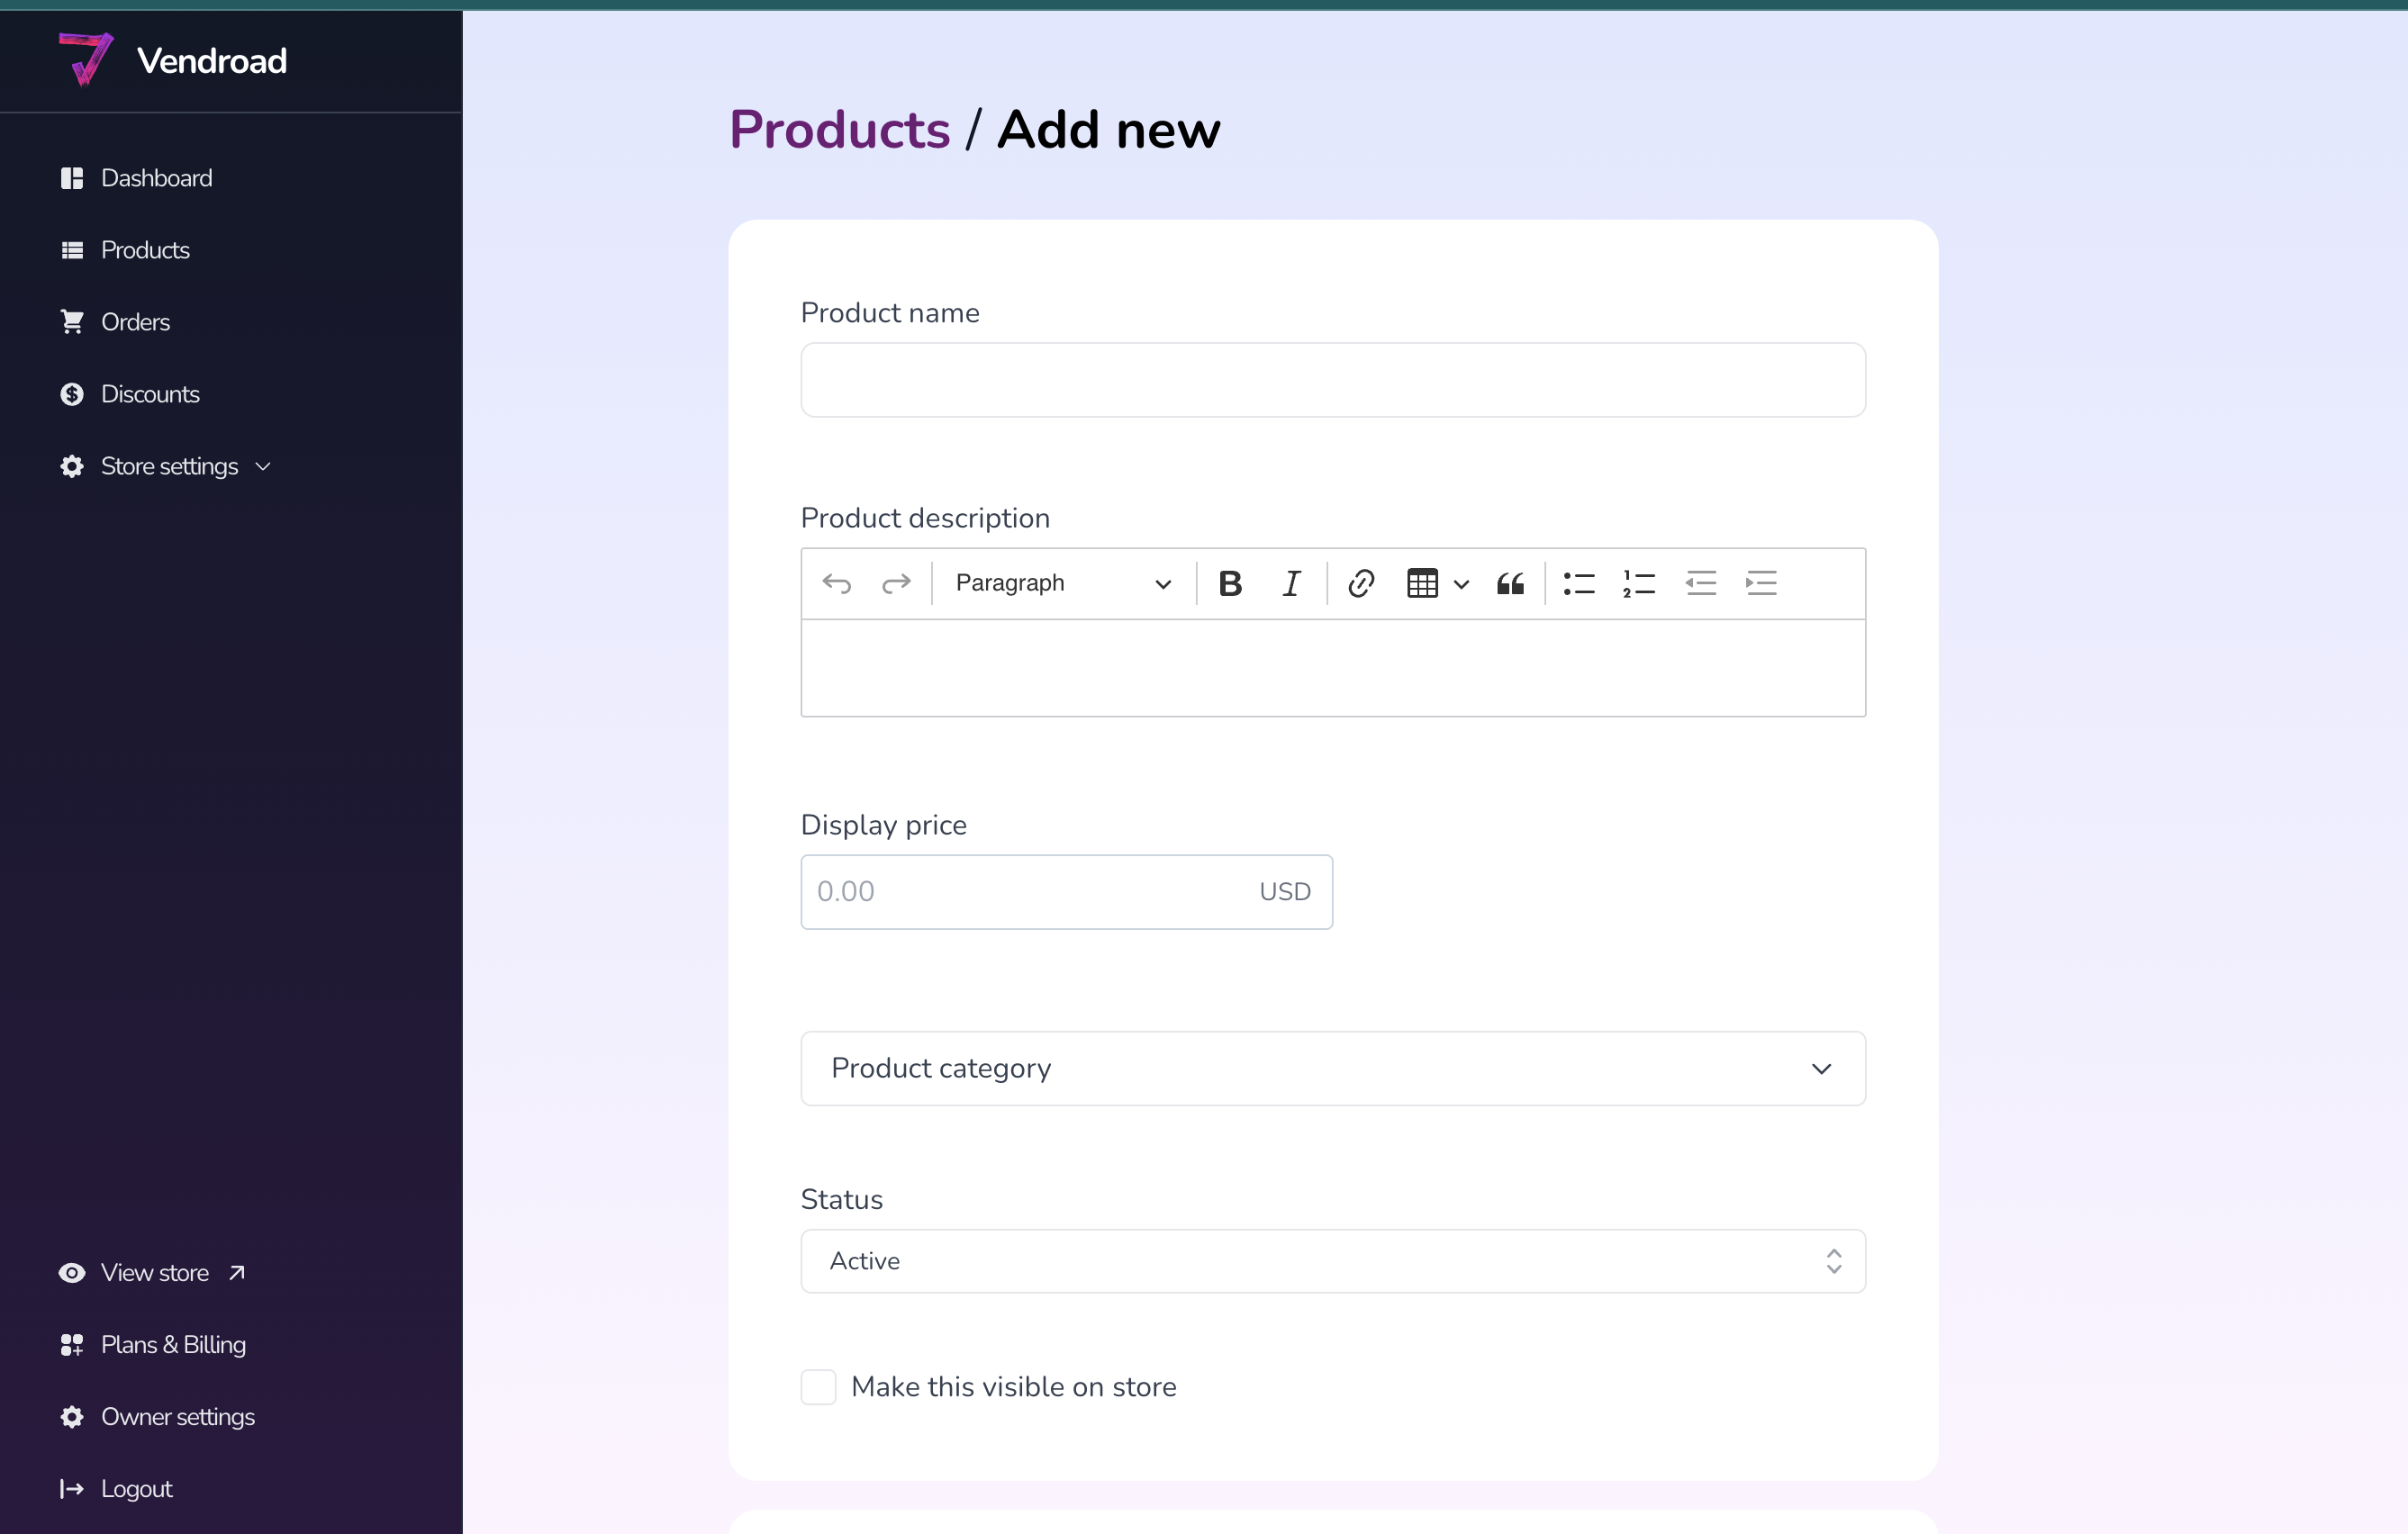
Task: Open 'View store' from the sidebar
Action: (x=155, y=1272)
